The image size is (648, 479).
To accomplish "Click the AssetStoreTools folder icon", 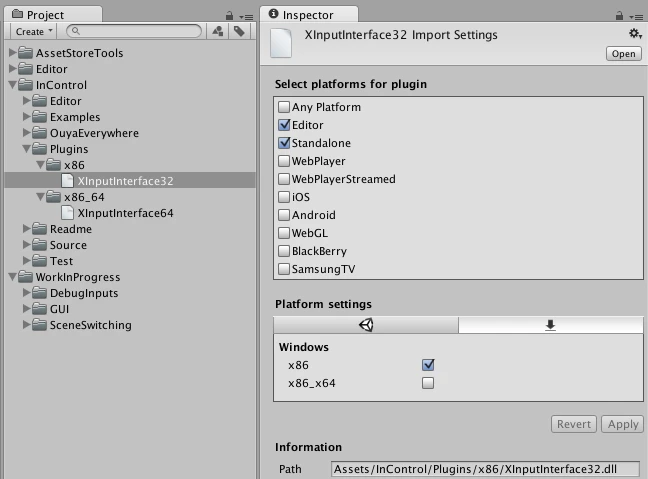I will click(26, 52).
